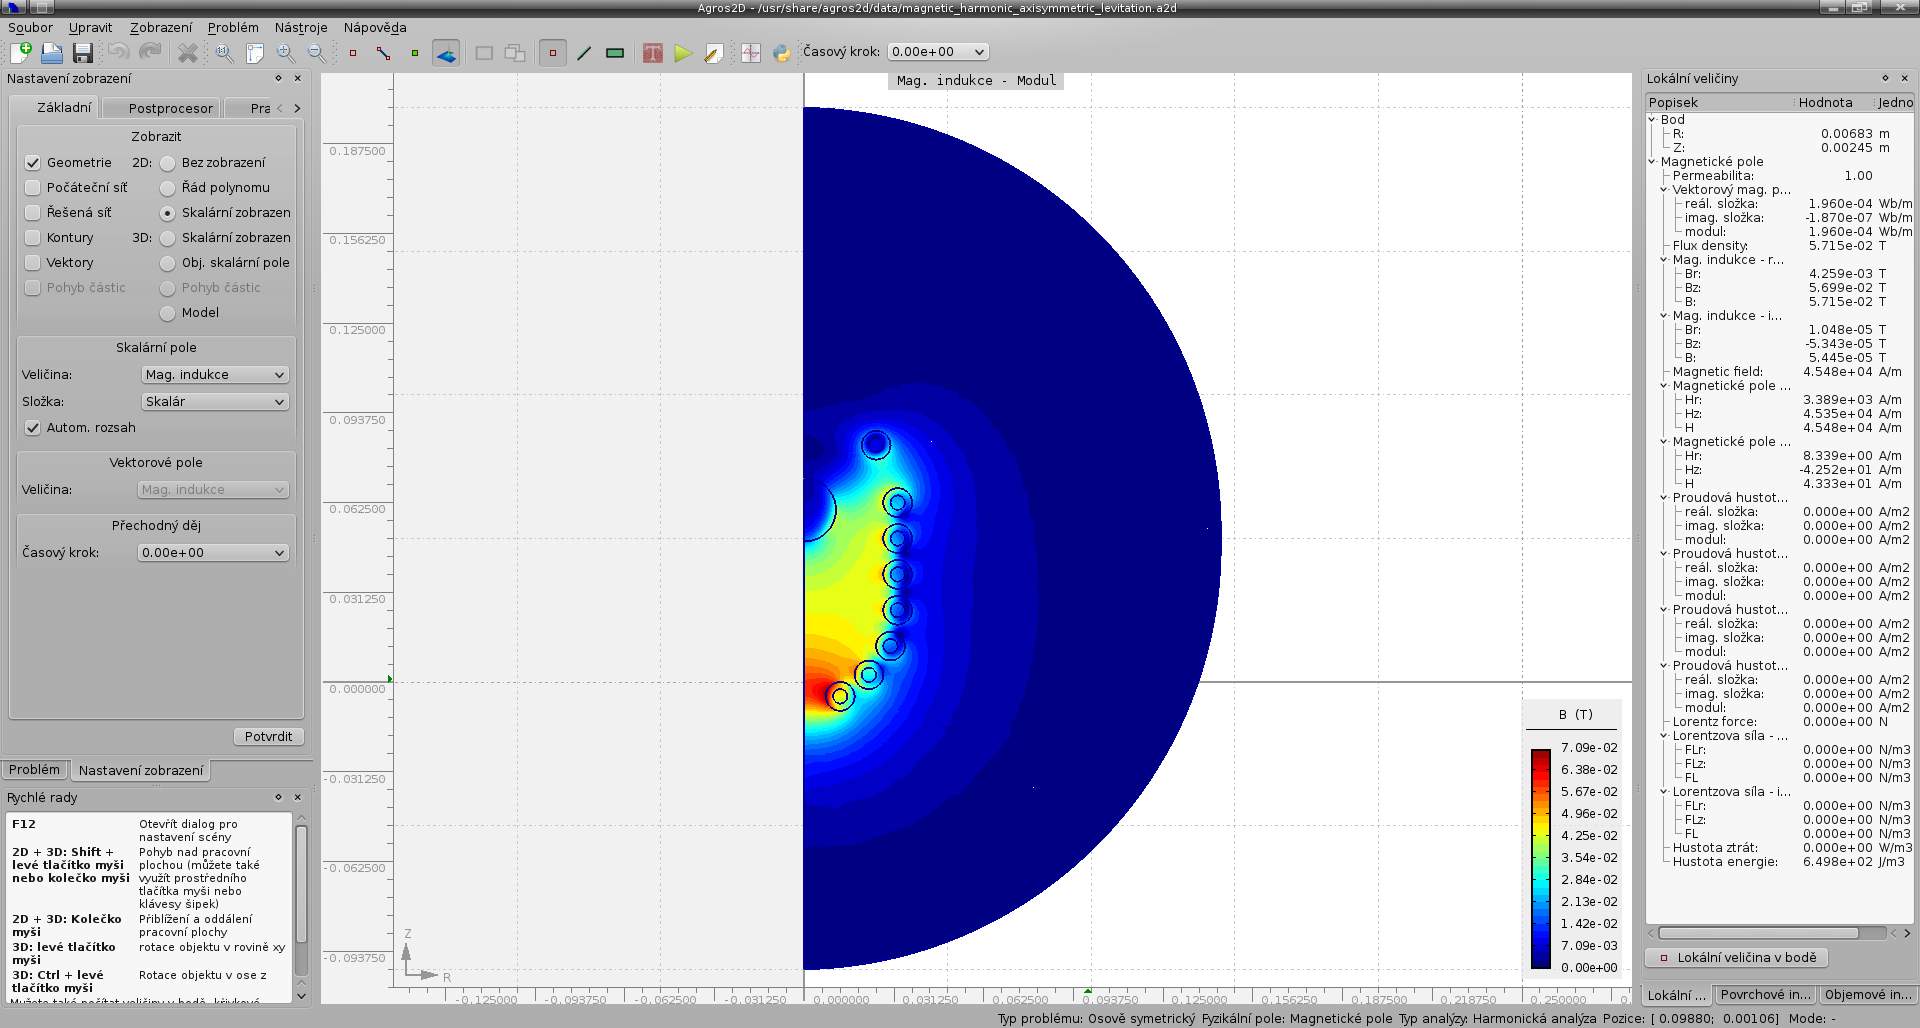1920x1028 pixels.
Task: Enable the Kontury checkbox
Action: pos(33,238)
